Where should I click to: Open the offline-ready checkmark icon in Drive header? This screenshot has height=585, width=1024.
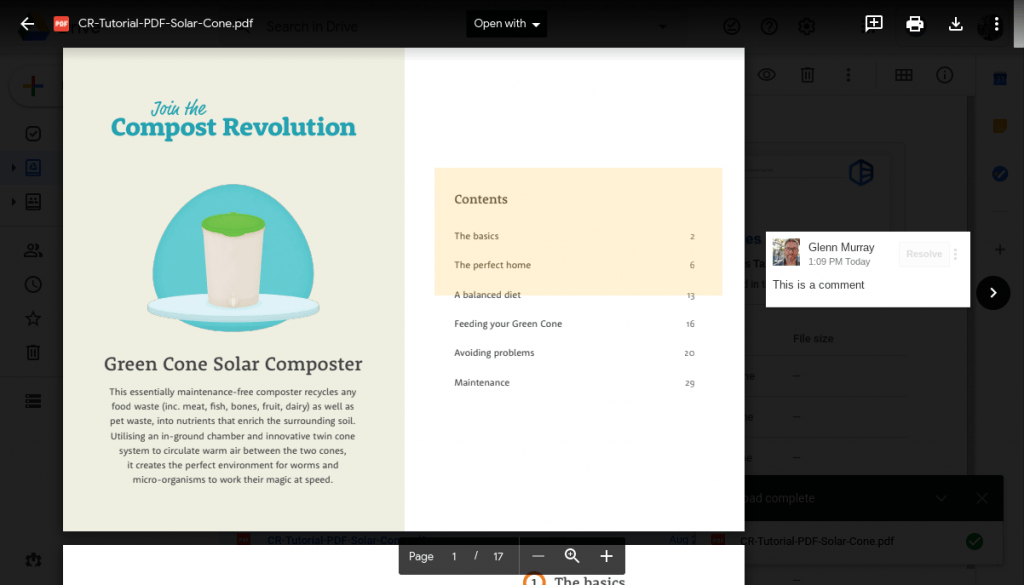(731, 26)
